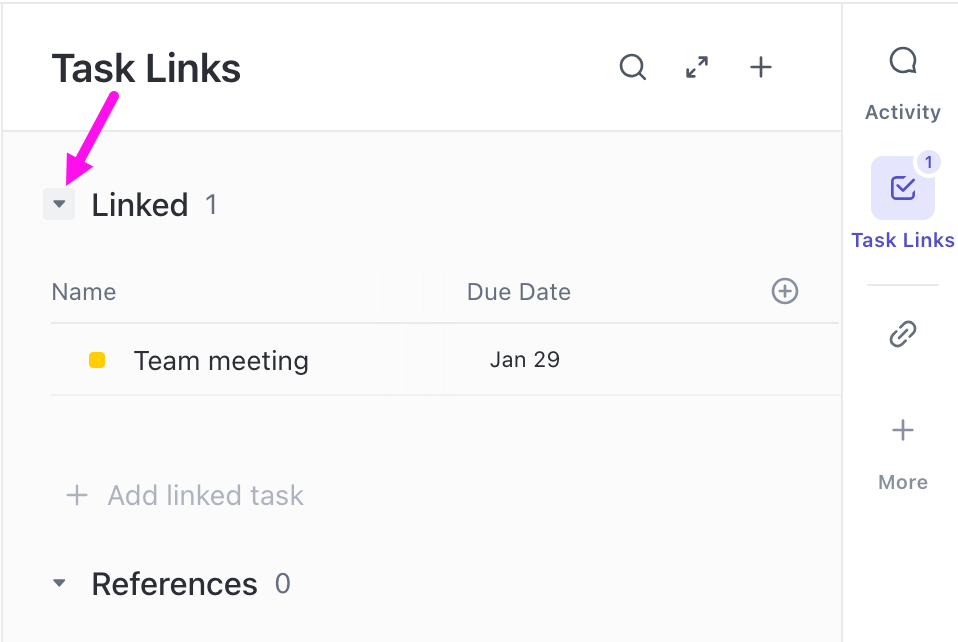Screen dimensions: 958x642
Task: Click the Task Links panel heading
Action: [x=146, y=69]
